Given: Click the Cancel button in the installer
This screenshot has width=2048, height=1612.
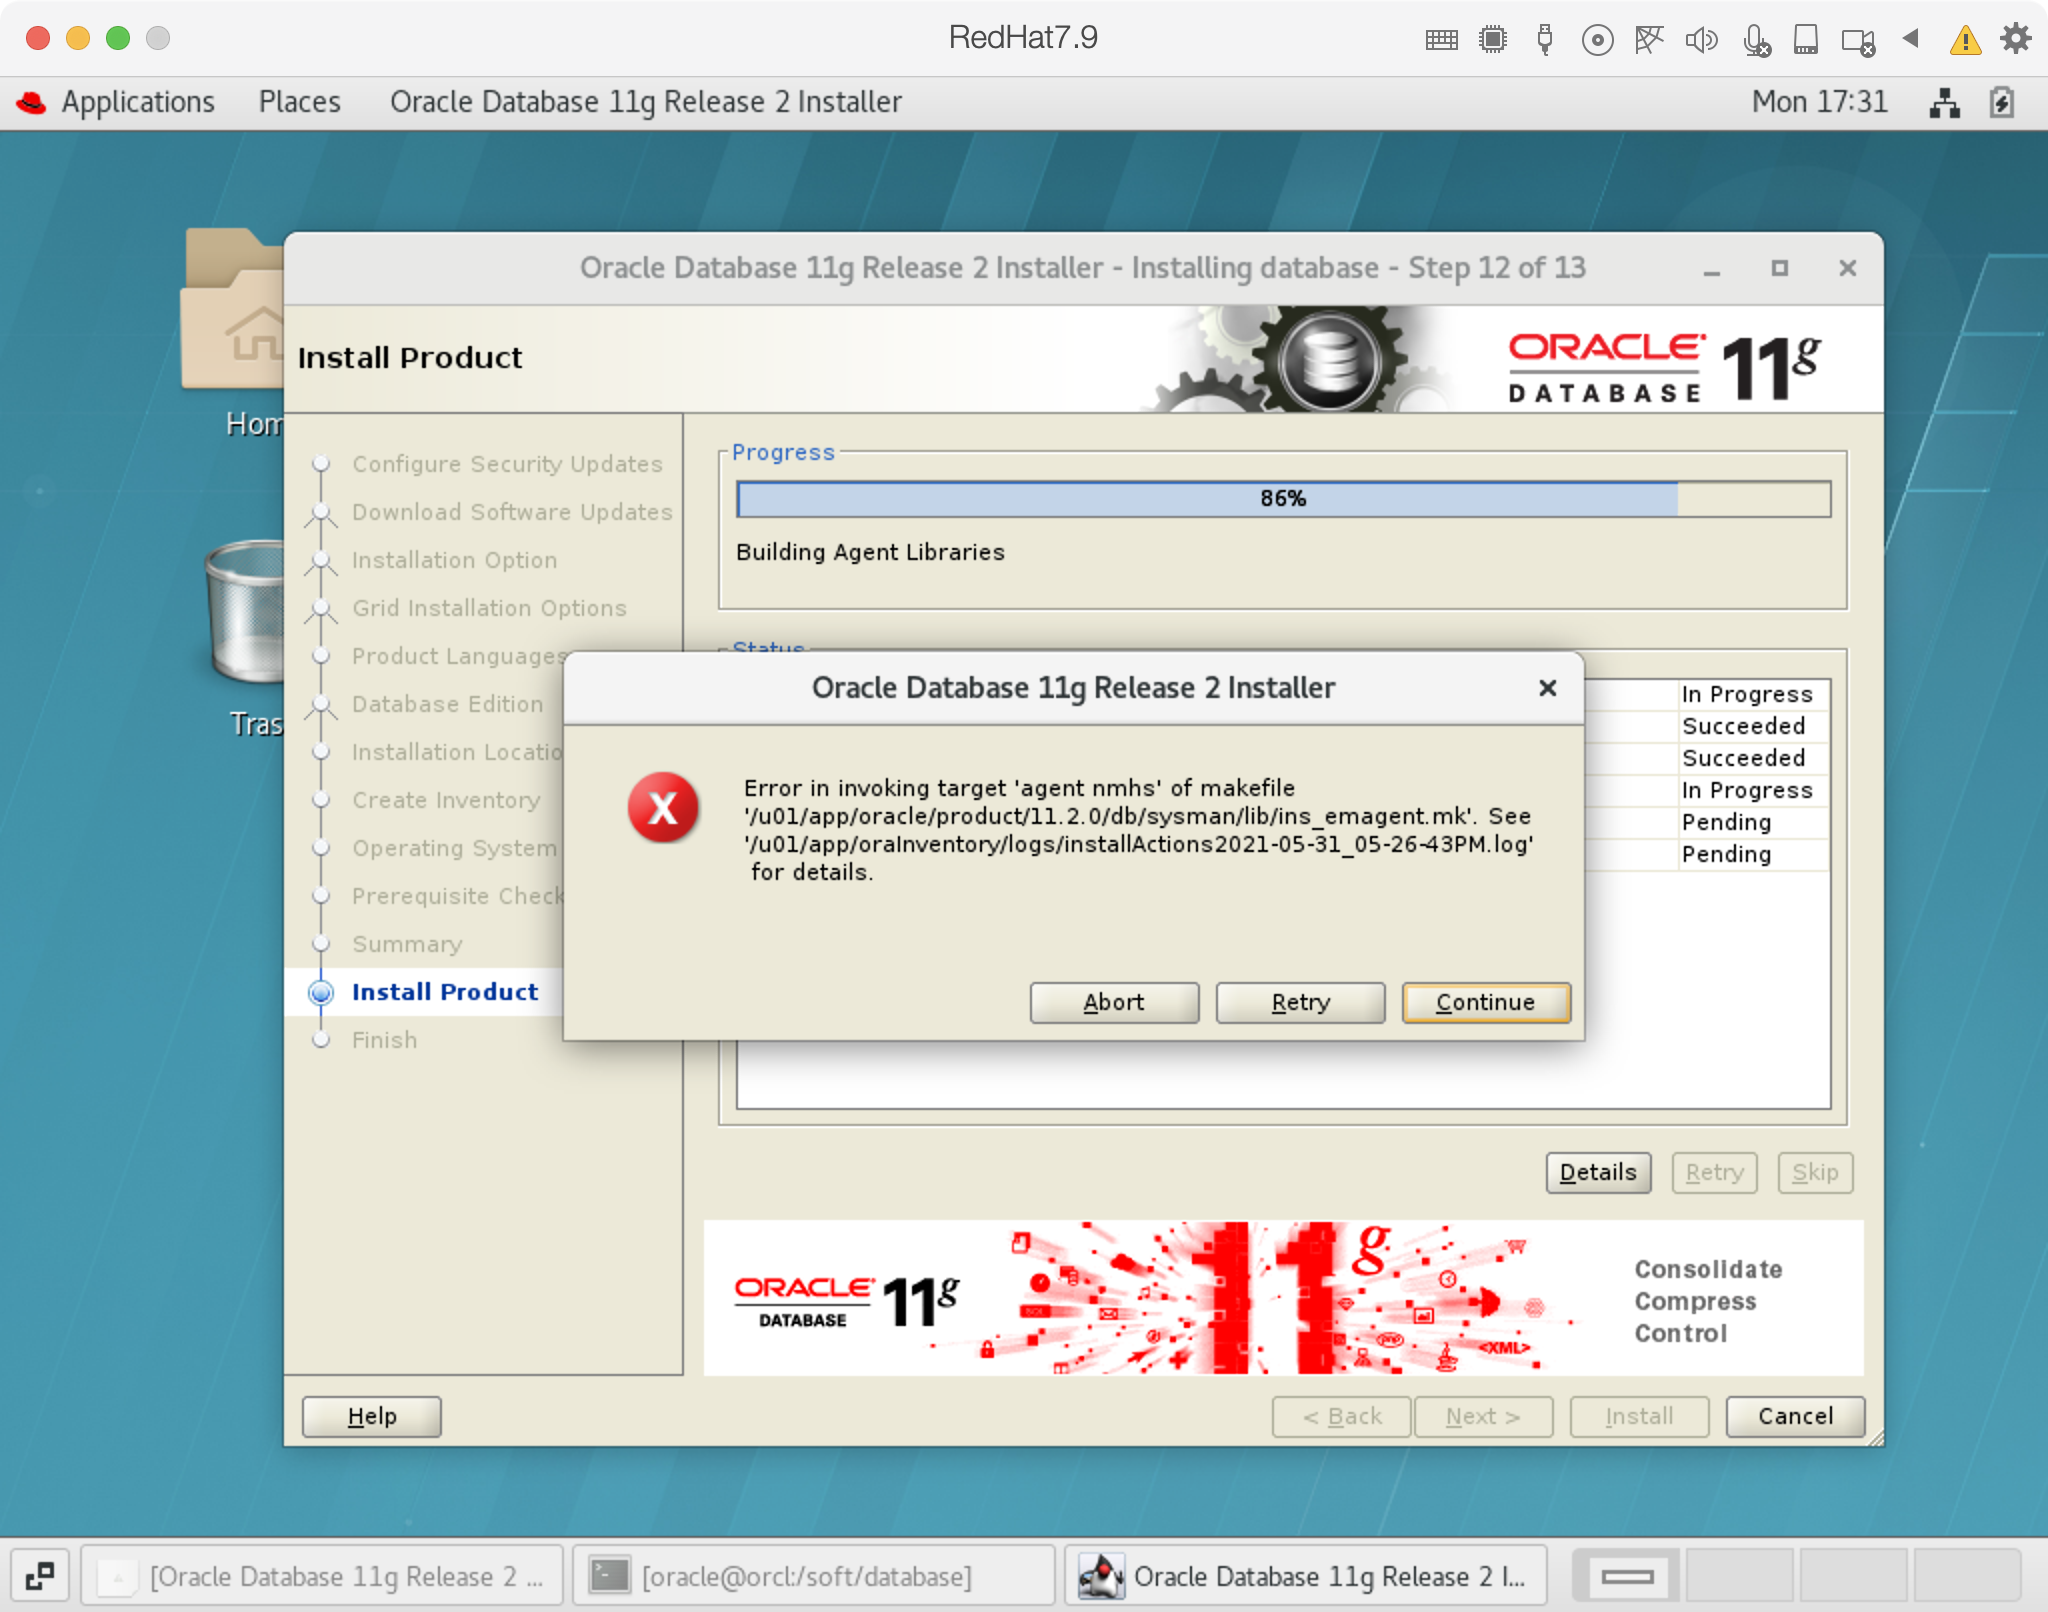Looking at the screenshot, I should 1794,1416.
